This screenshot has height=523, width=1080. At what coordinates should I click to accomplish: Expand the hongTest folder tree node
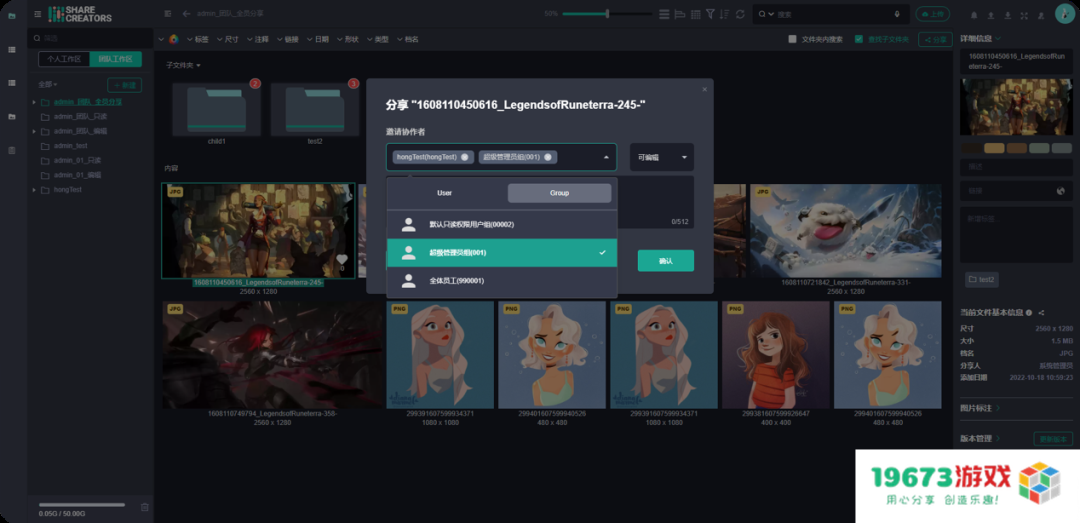(x=35, y=189)
